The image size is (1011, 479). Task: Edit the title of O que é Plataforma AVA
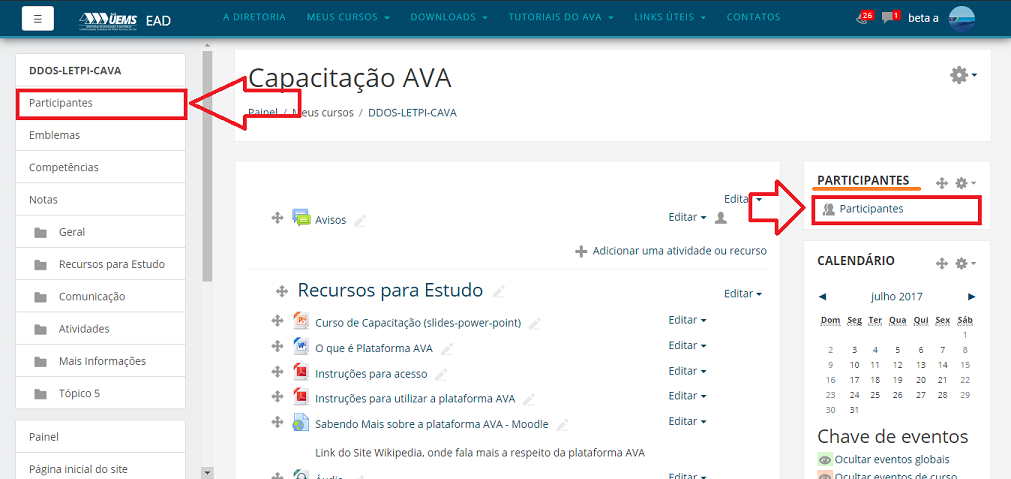point(447,349)
